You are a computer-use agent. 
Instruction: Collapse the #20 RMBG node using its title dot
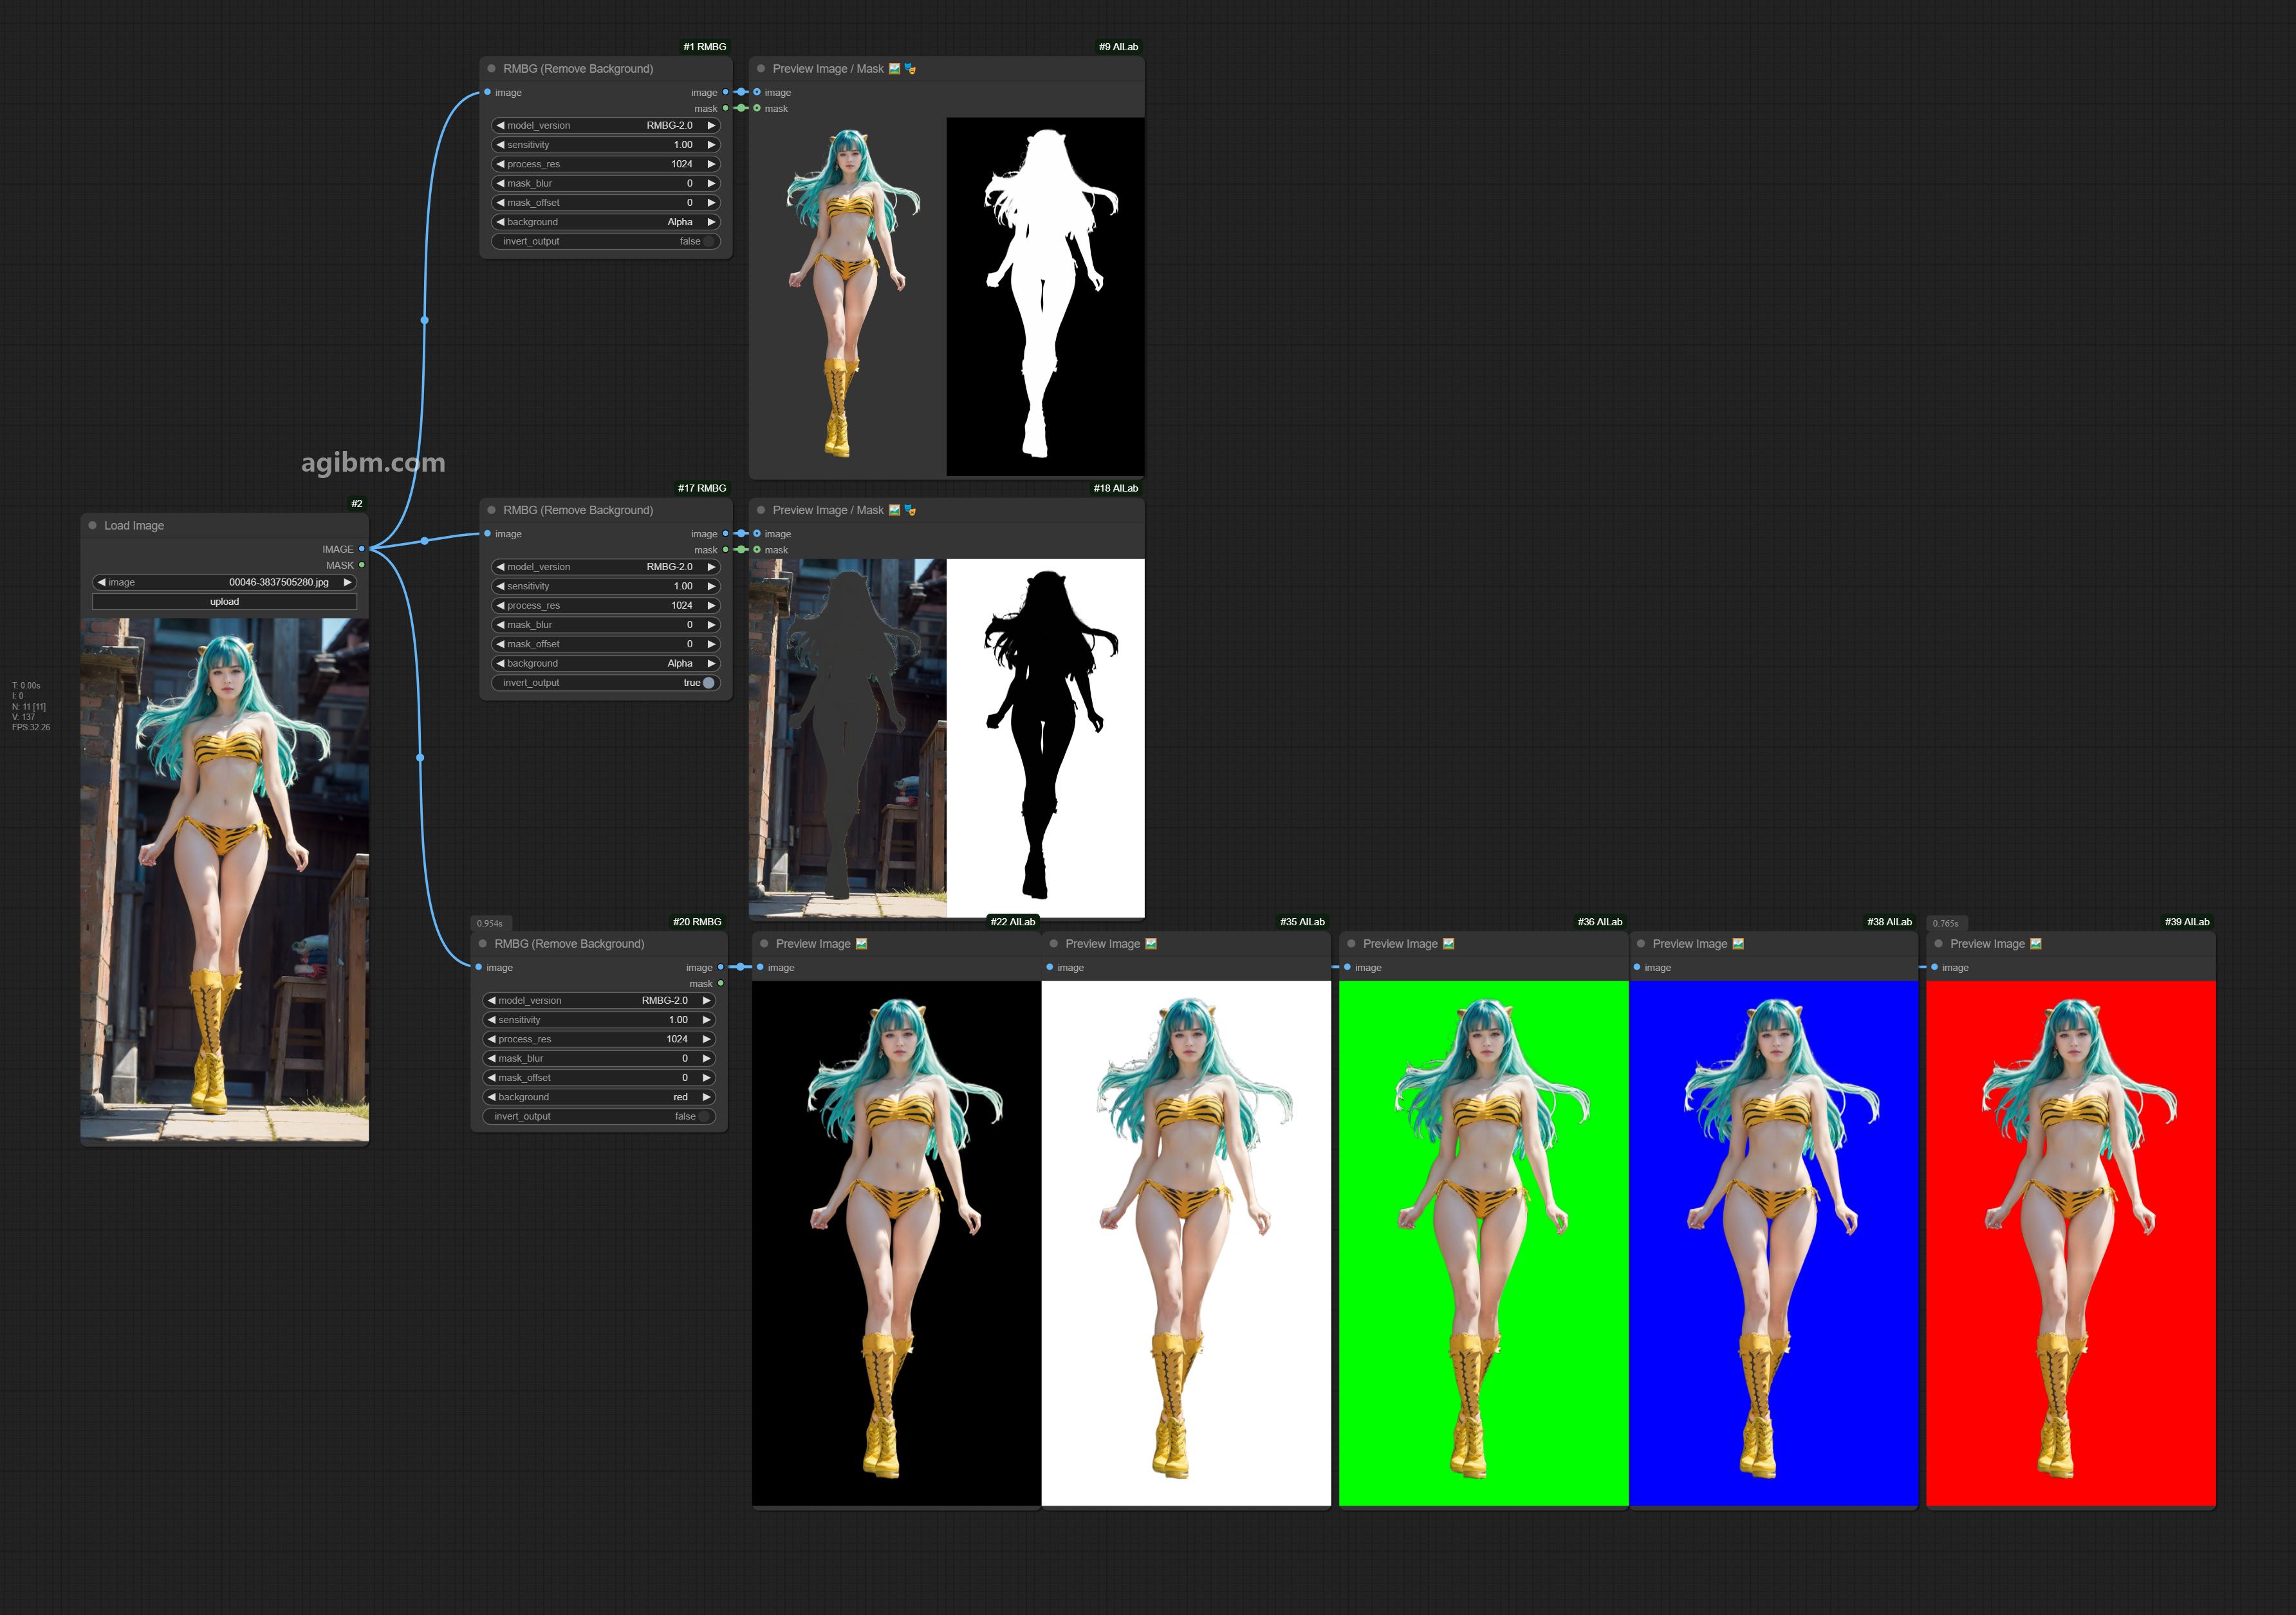[x=482, y=944]
